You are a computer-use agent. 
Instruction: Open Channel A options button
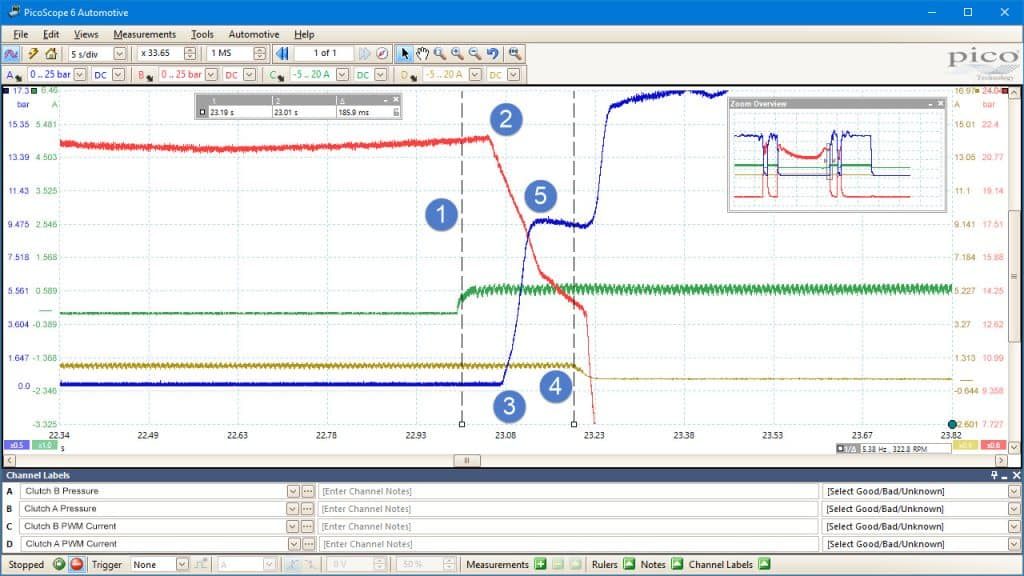[14, 75]
